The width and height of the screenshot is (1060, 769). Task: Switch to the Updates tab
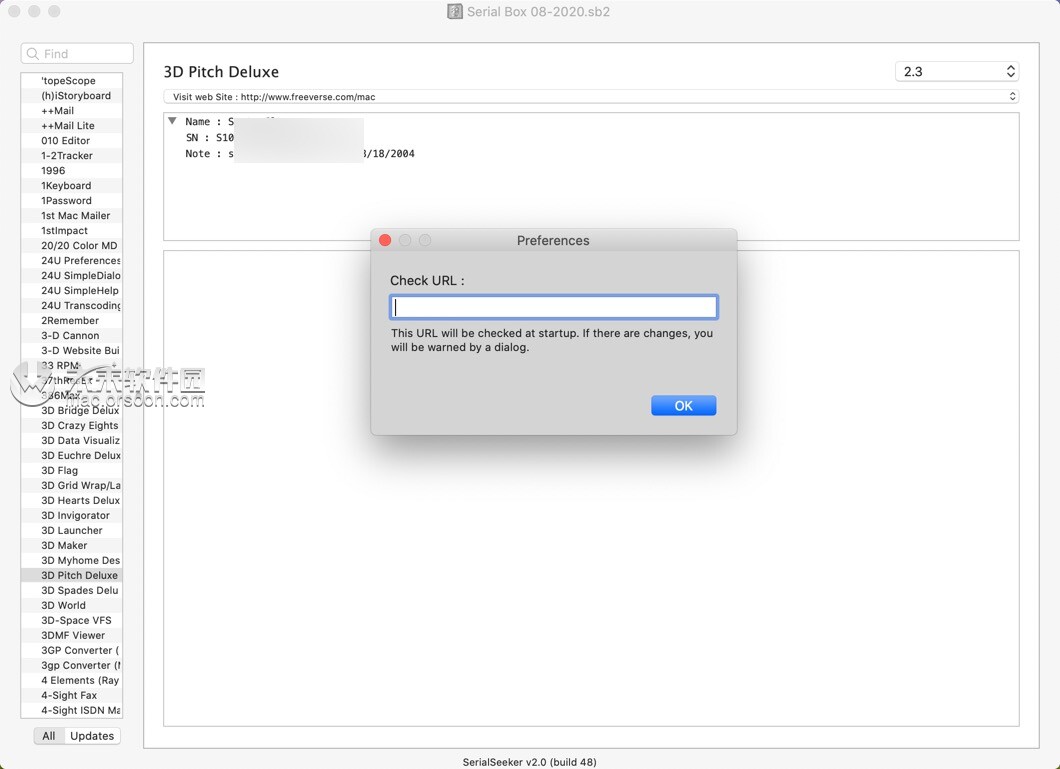coord(92,736)
